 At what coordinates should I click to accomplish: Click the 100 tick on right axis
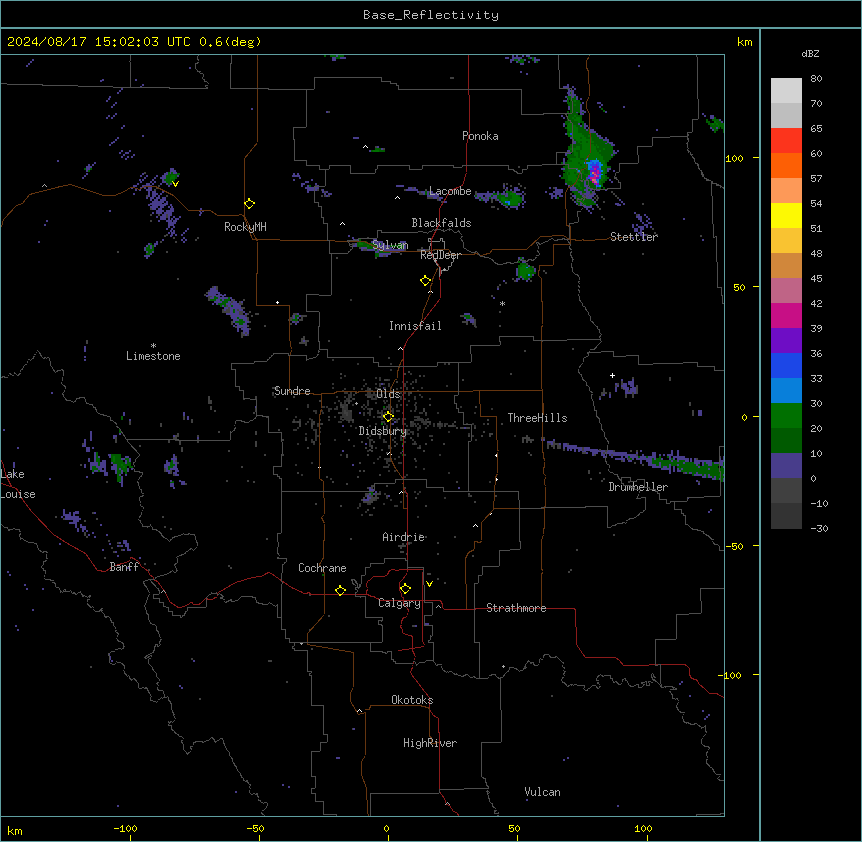coord(734,158)
